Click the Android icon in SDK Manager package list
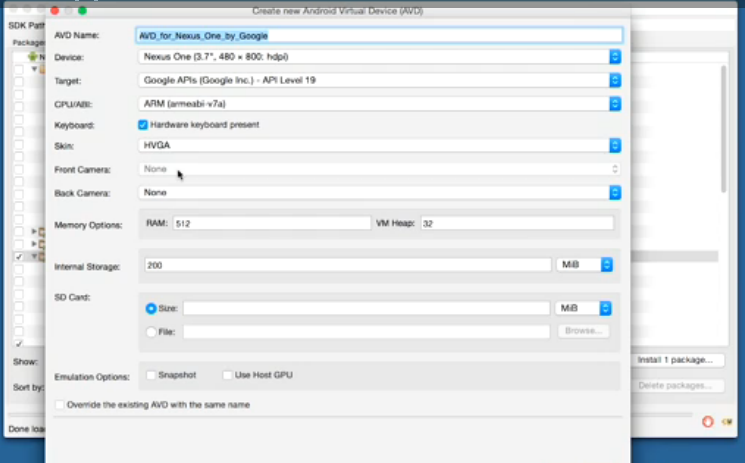Image resolution: width=745 pixels, height=463 pixels. coord(32,57)
